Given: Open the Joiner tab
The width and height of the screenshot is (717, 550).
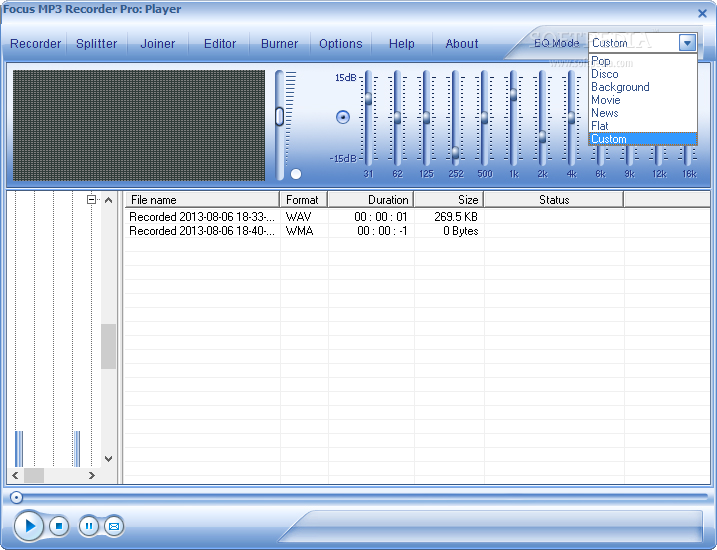Looking at the screenshot, I should [158, 44].
